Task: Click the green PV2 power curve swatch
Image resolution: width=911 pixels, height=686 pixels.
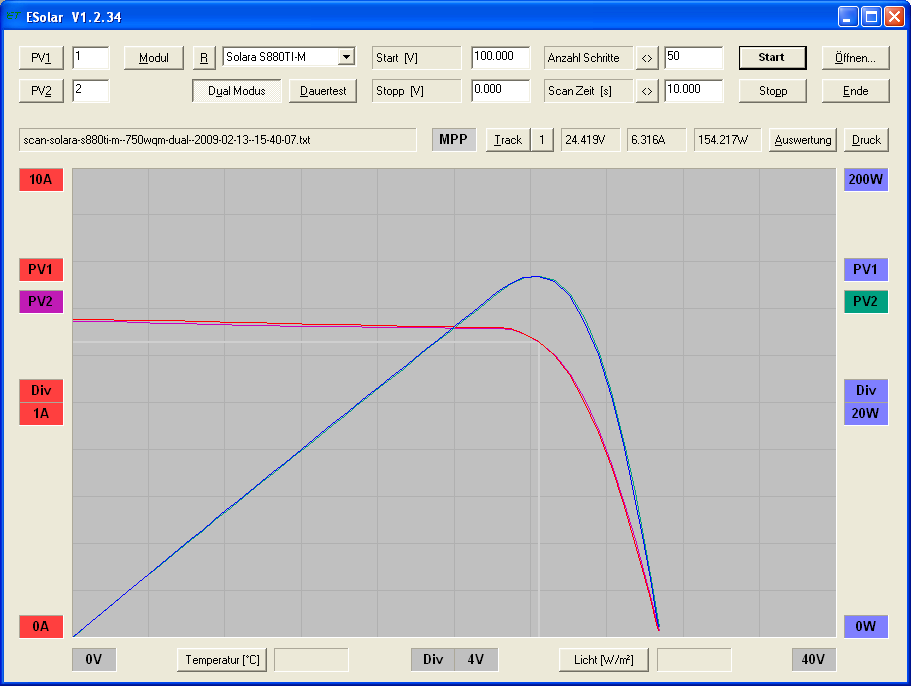Action: coord(866,301)
